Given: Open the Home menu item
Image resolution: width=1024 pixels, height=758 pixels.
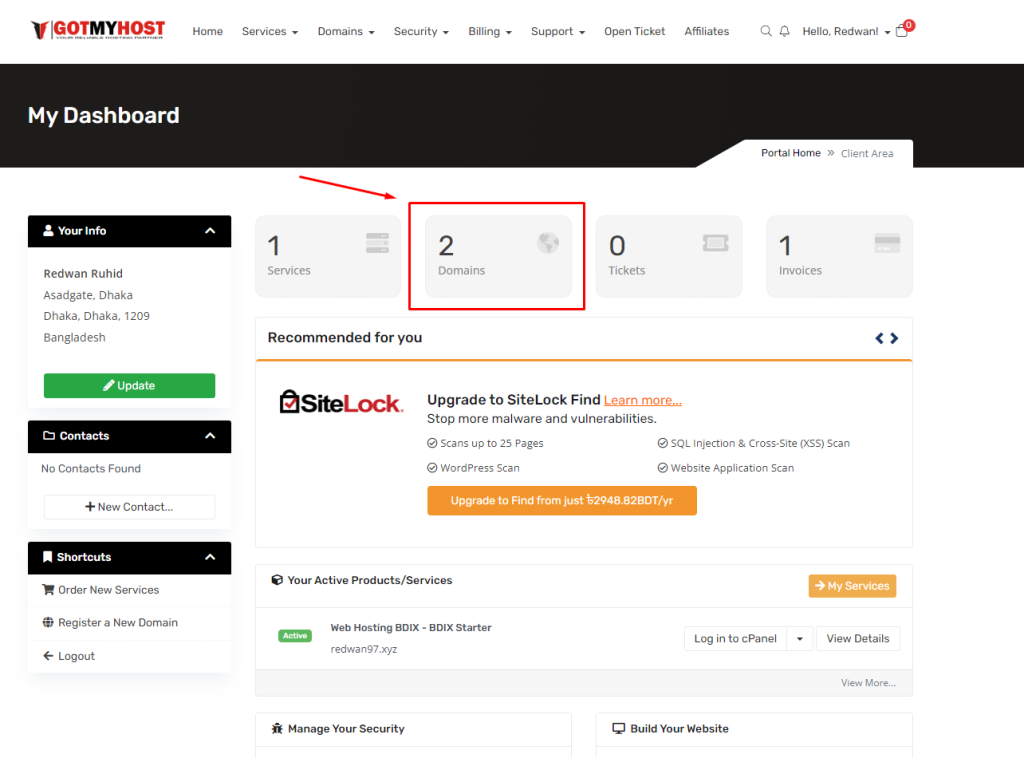Looking at the screenshot, I should (x=208, y=32).
